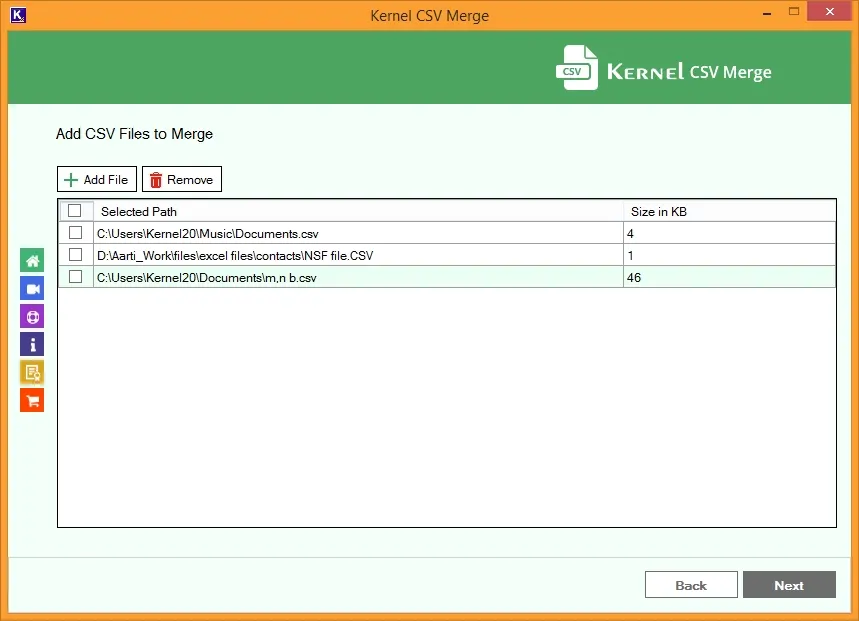Open the Home sidebar icon
Image resolution: width=859 pixels, height=621 pixels.
(32, 260)
